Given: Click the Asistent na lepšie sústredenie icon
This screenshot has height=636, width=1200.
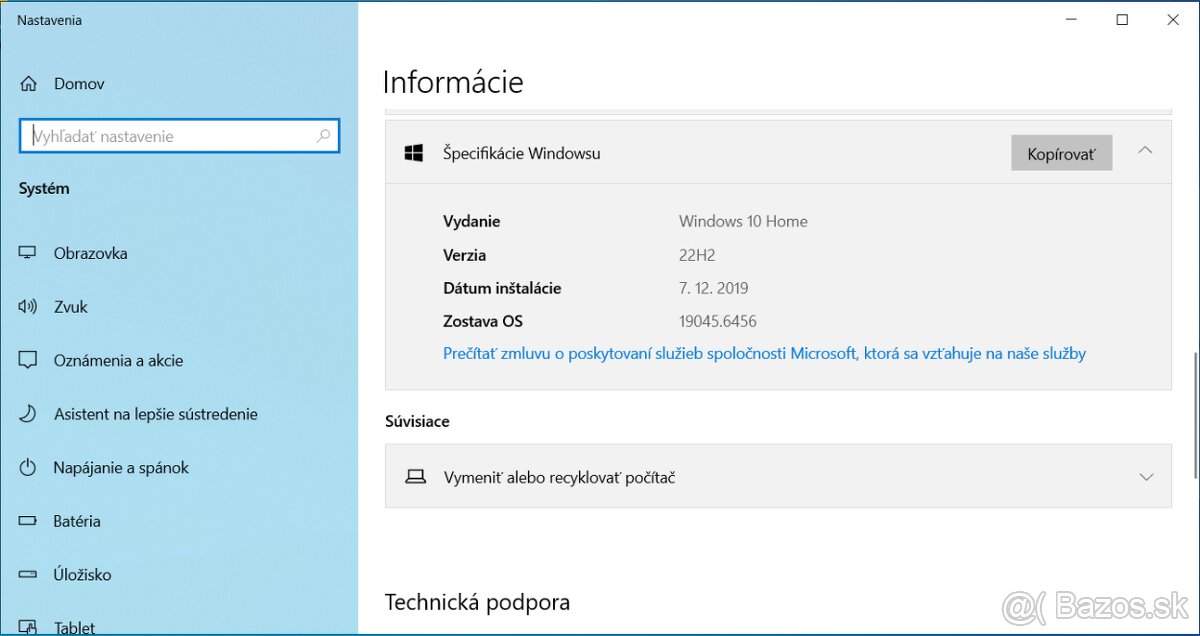Looking at the screenshot, I should click(29, 413).
